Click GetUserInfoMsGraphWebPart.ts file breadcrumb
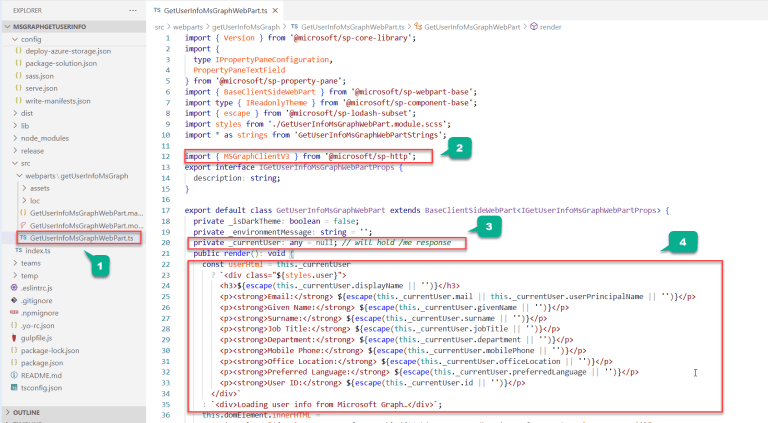The width and height of the screenshot is (768, 423). click(x=353, y=27)
